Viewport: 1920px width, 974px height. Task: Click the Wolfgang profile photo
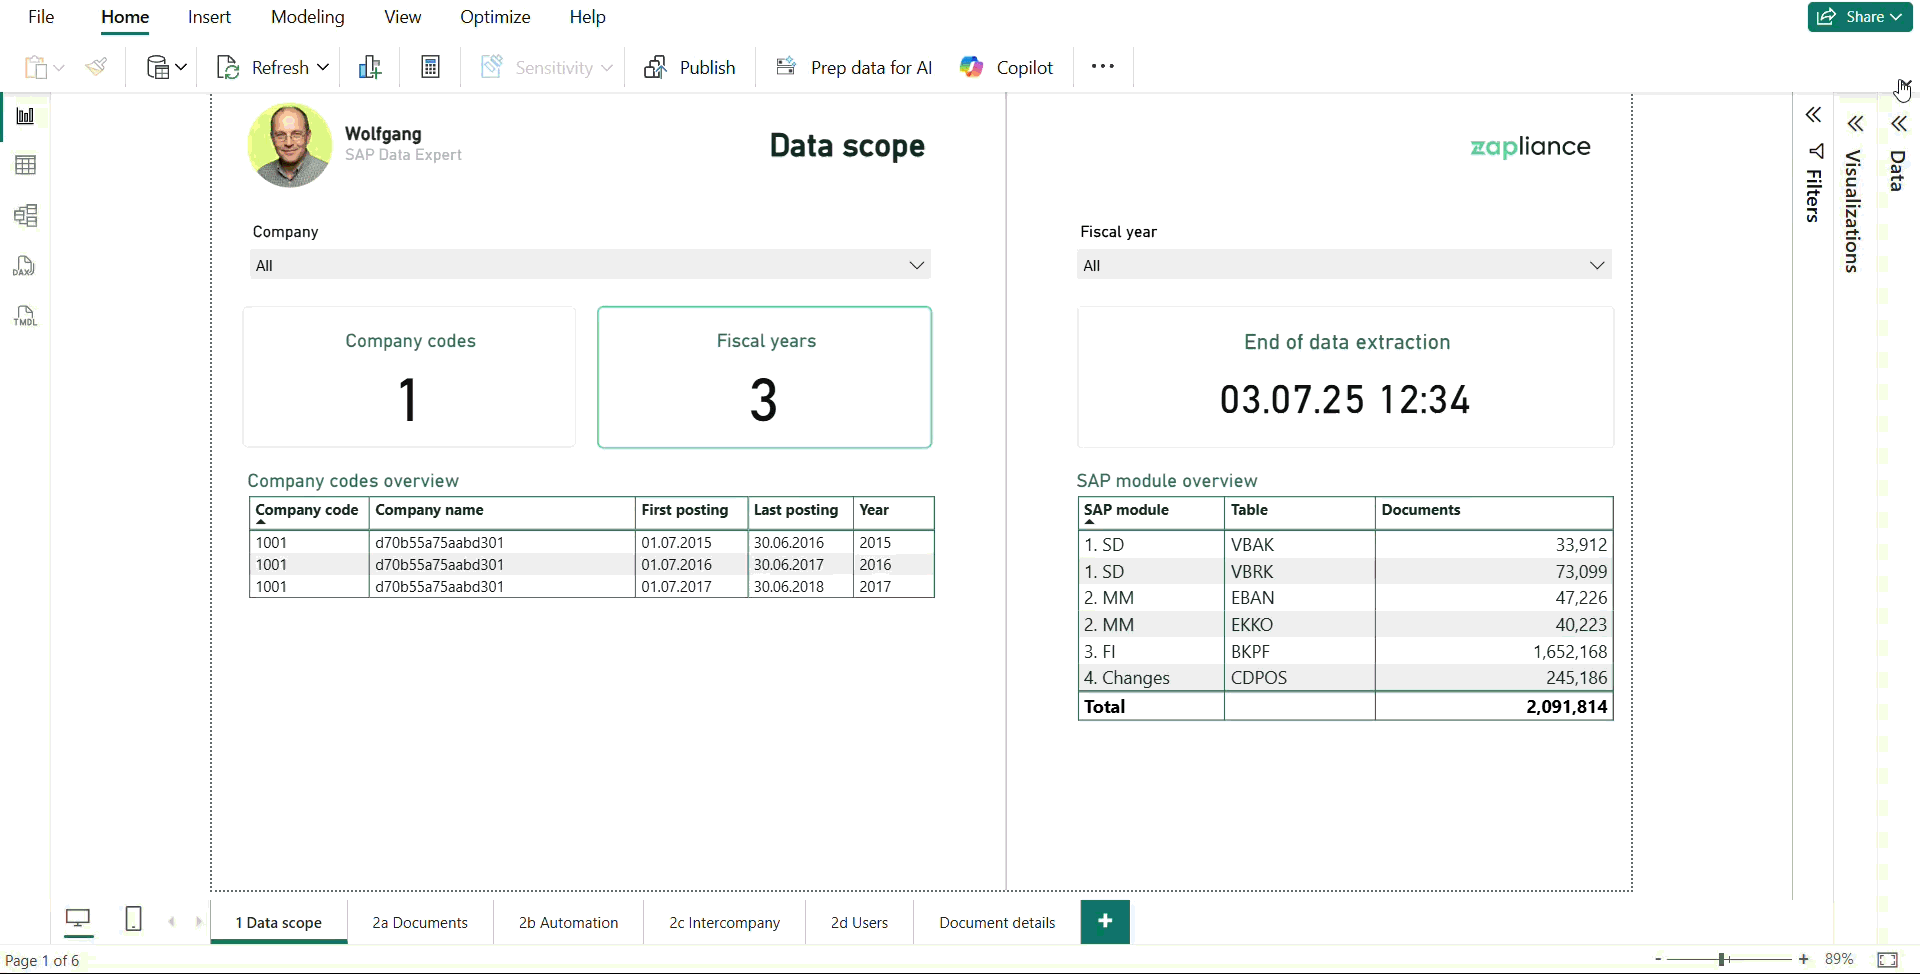[x=290, y=145]
